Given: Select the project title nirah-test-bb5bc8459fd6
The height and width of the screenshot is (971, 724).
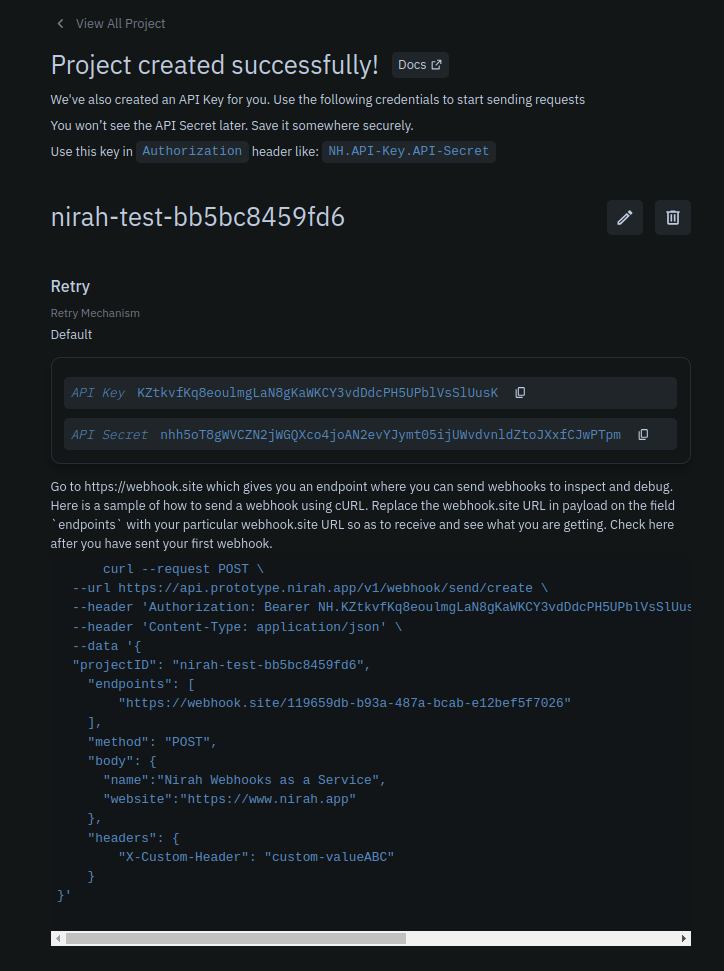Looking at the screenshot, I should (x=197, y=217).
